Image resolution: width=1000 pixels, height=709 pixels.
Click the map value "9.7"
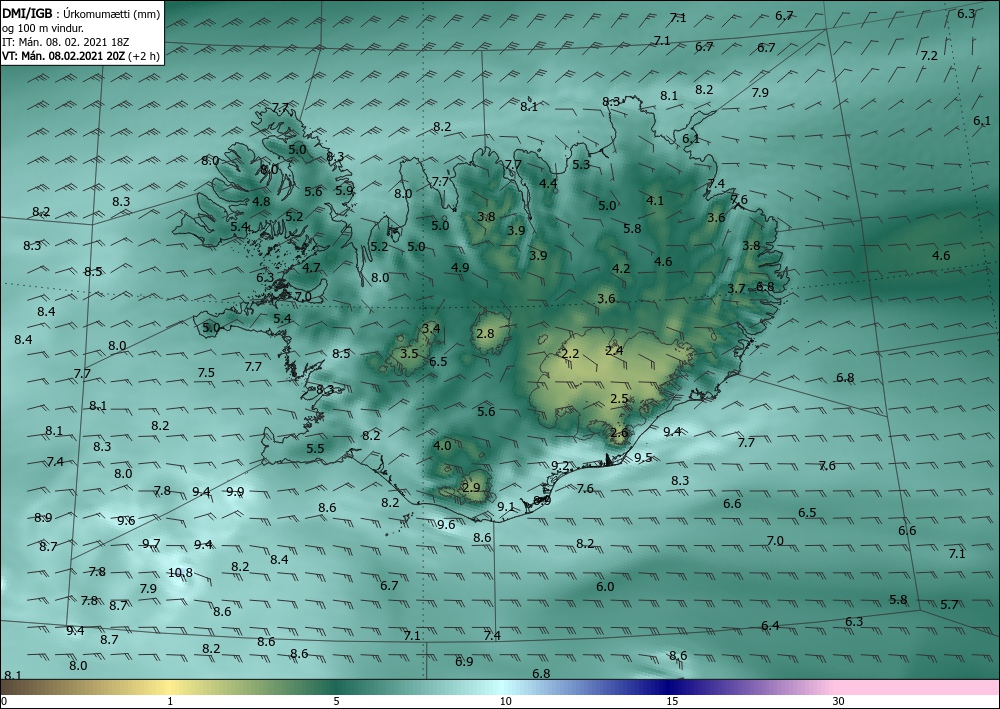(151, 543)
